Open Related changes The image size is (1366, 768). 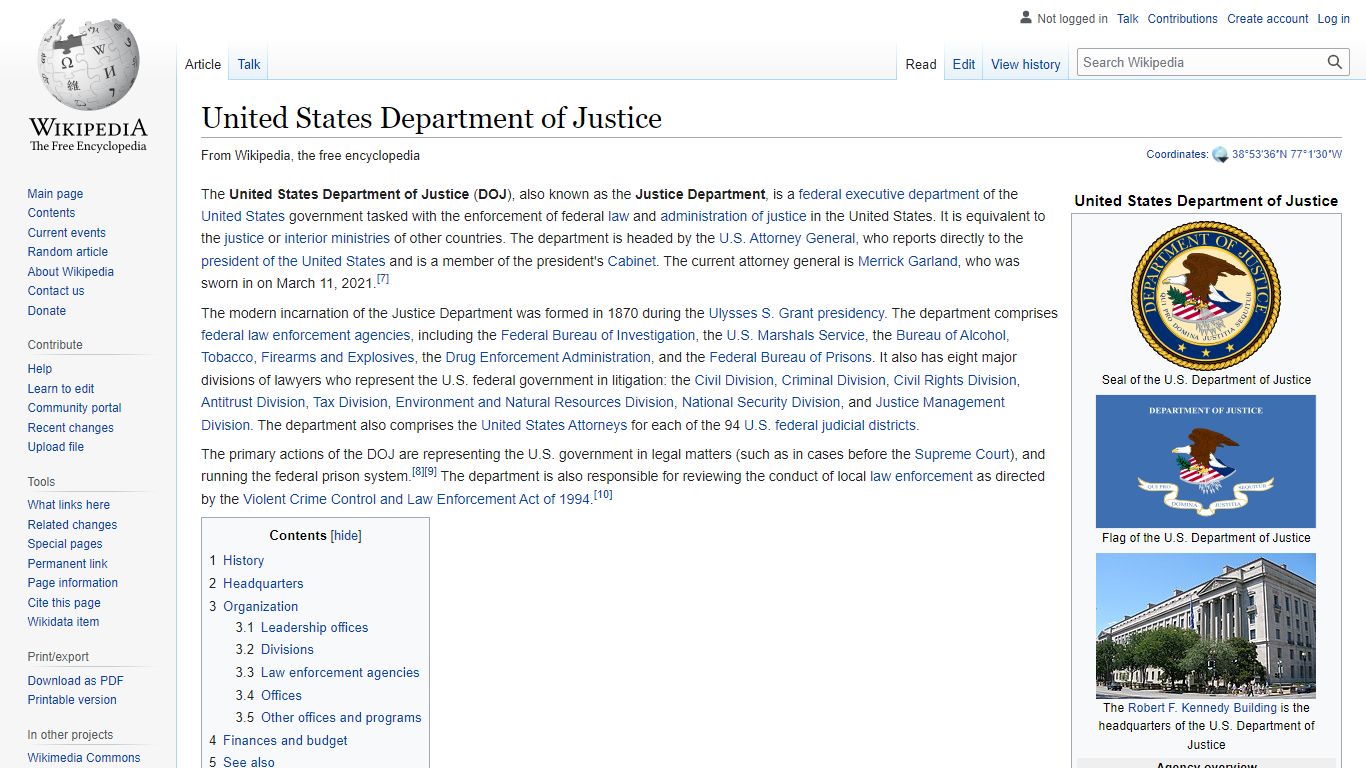tap(72, 525)
